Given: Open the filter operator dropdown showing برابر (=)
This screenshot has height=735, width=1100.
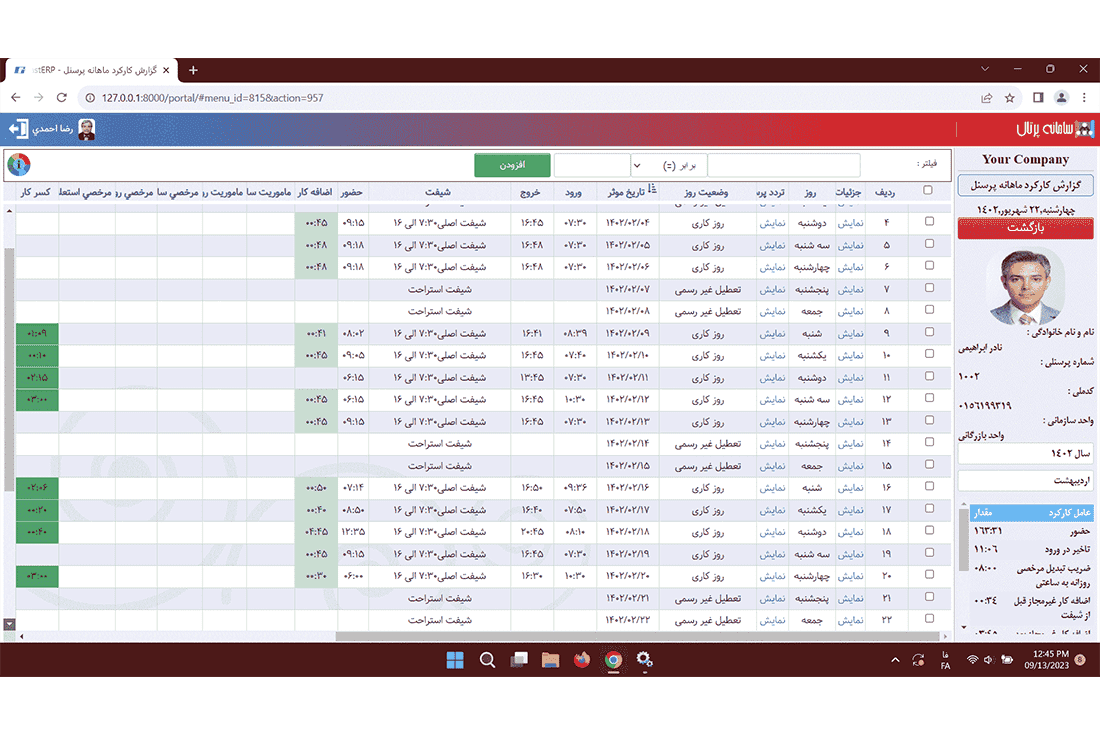Looking at the screenshot, I should pyautogui.click(x=668, y=165).
